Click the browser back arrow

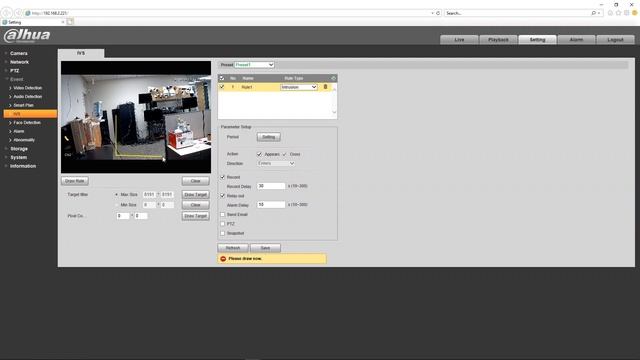click(x=7, y=13)
